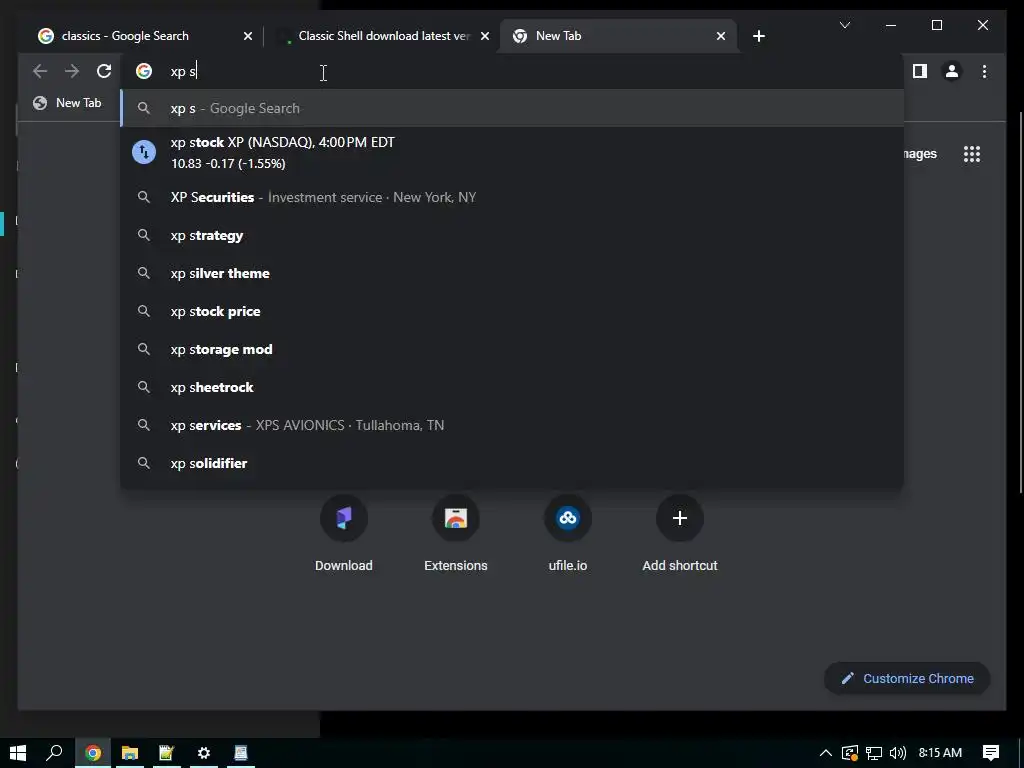Image resolution: width=1024 pixels, height=768 pixels.
Task: Click the network tray icon
Action: click(x=874, y=753)
